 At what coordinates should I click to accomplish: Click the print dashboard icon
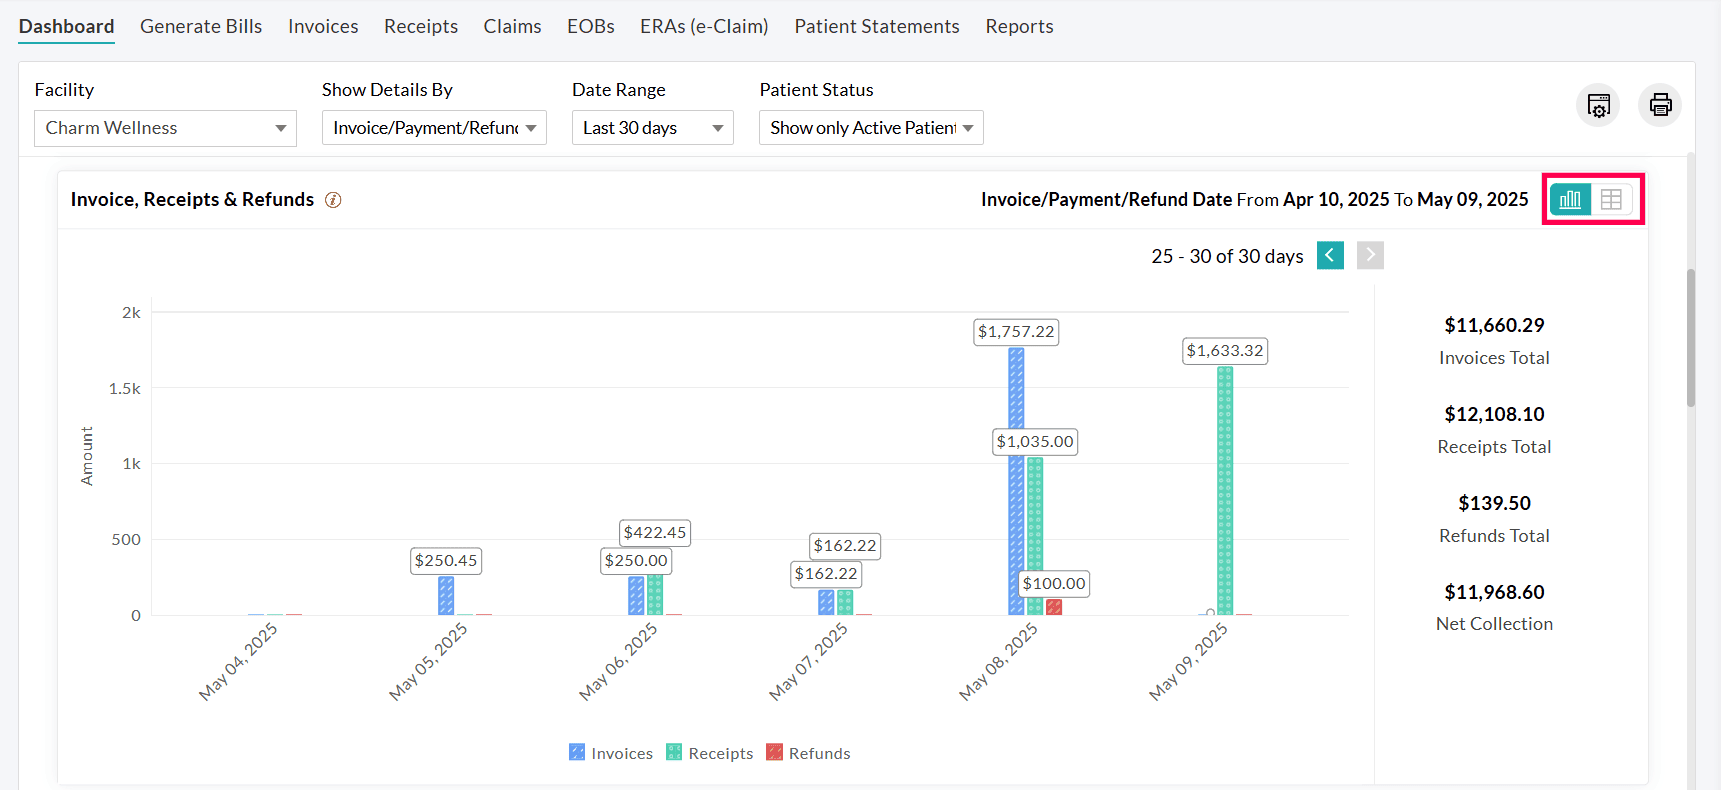coord(1660,105)
